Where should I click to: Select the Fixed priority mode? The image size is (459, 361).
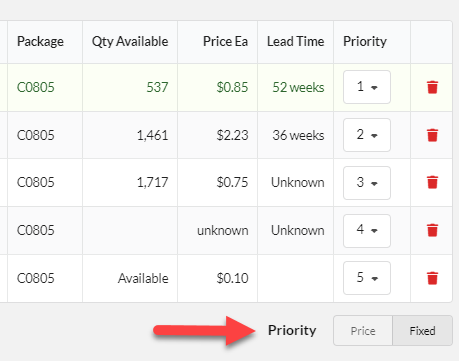(422, 331)
